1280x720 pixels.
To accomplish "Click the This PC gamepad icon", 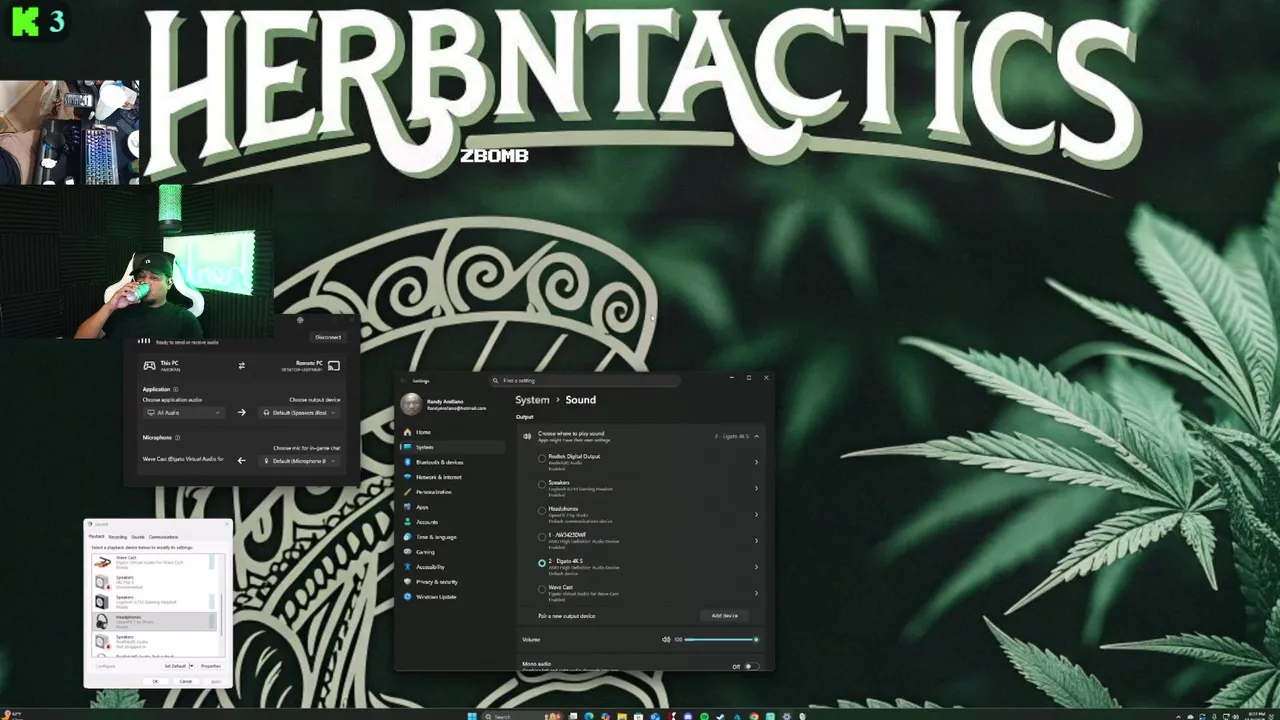I will [149, 366].
